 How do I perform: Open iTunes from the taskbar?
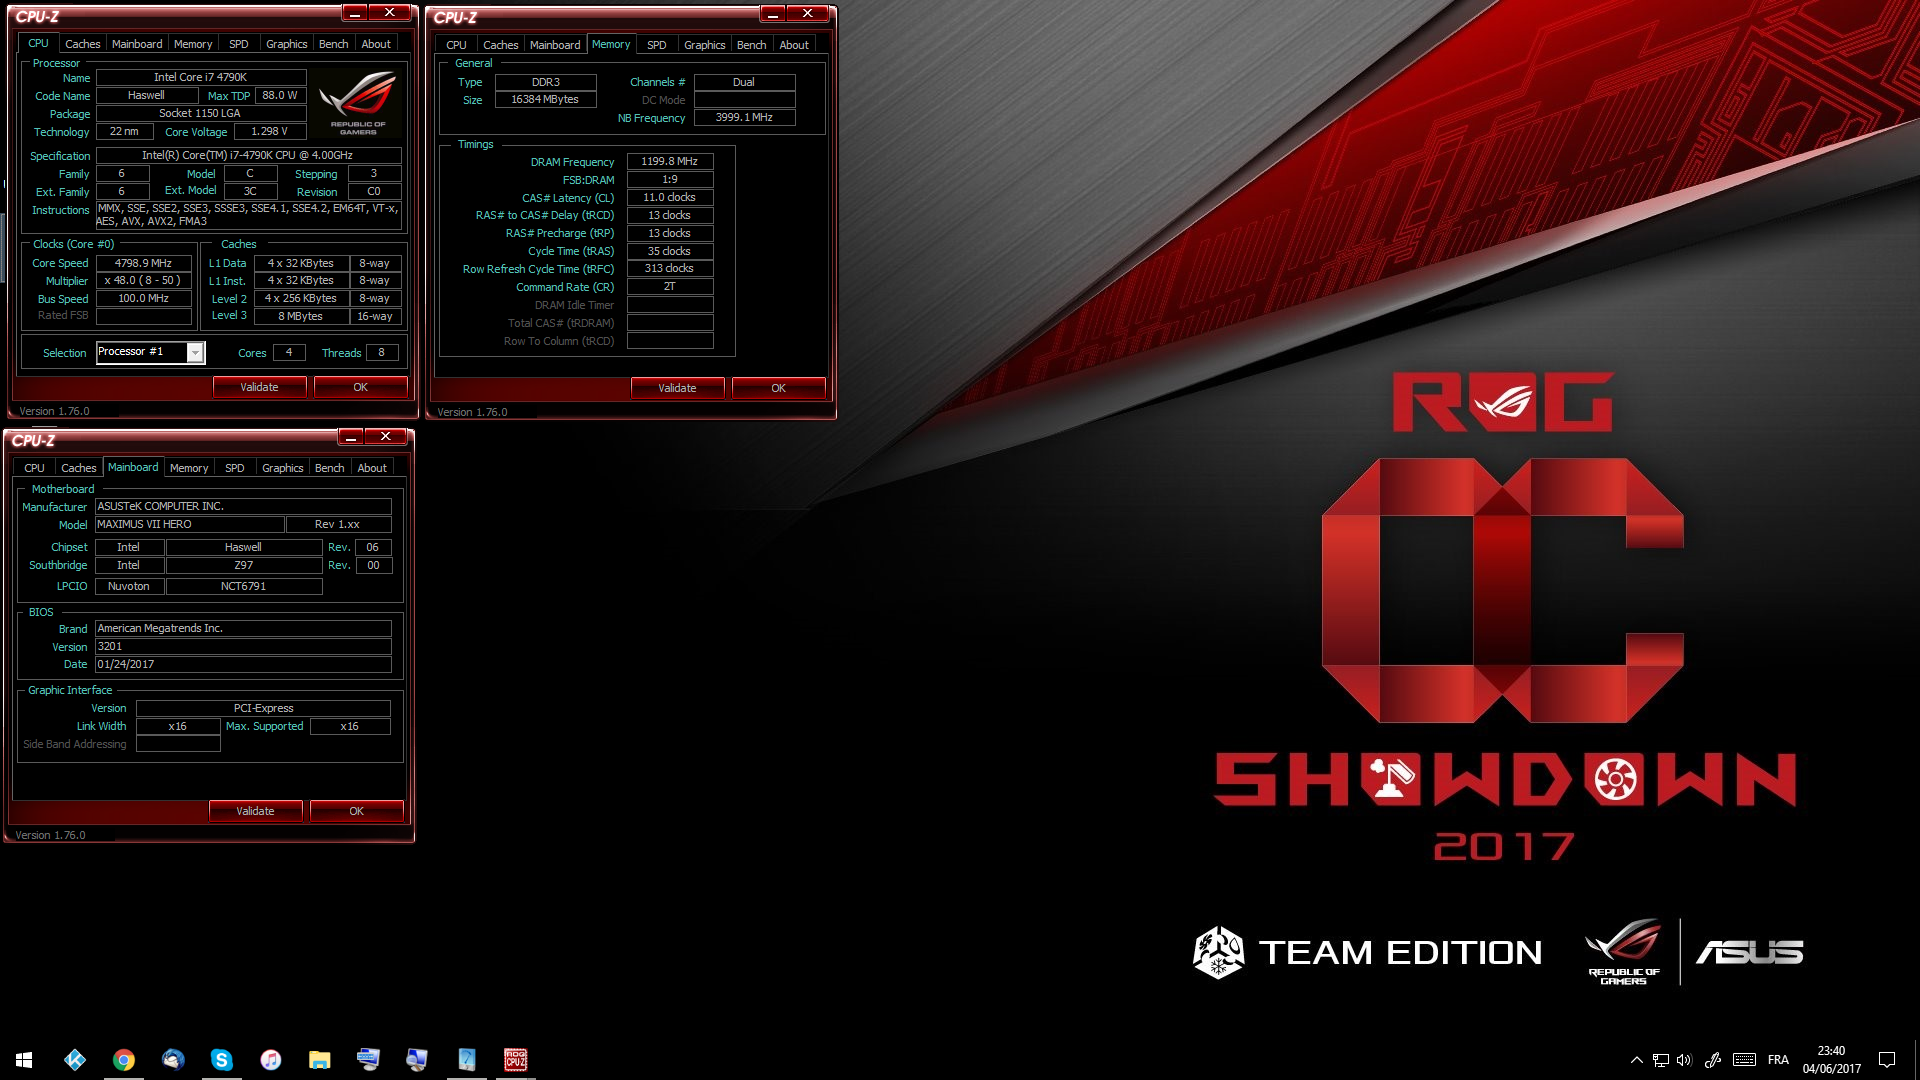pyautogui.click(x=271, y=1059)
